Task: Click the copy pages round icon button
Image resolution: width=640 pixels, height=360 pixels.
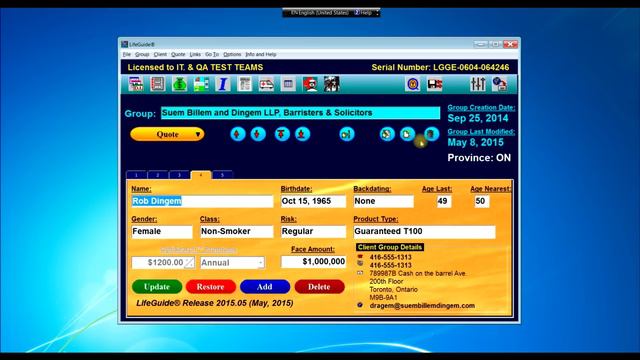Action: [x=407, y=134]
